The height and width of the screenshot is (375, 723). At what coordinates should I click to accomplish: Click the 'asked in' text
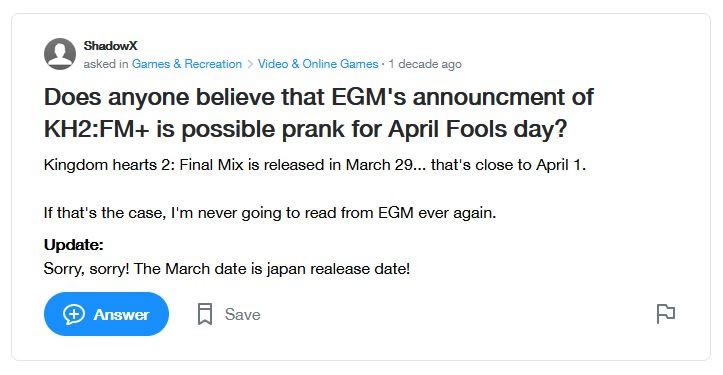[x=106, y=64]
